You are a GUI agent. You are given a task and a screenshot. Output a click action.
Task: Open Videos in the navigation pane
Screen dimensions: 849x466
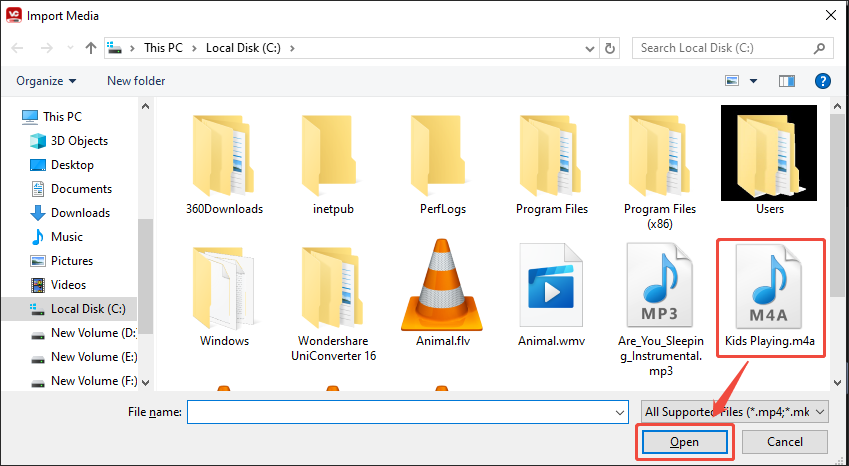58,285
